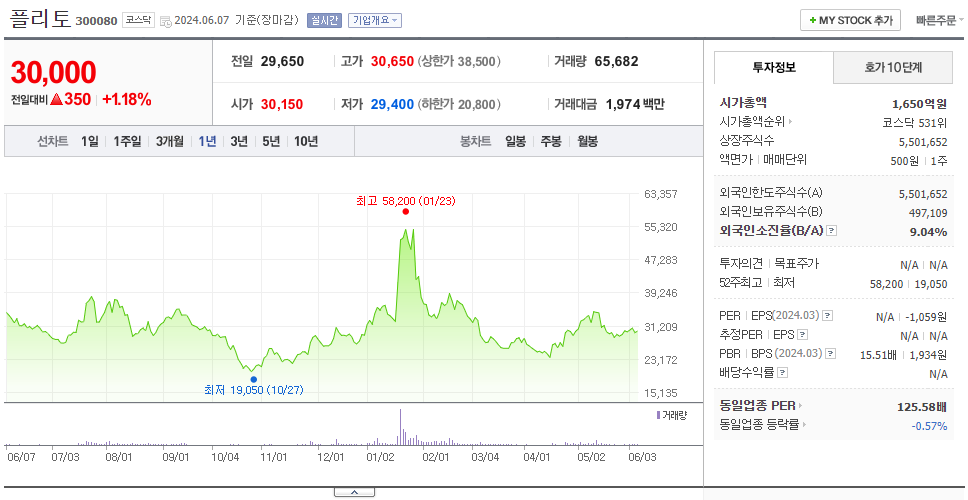Screen dimensions: 968x500
Task: Select 1주일 line chart period
Action: coord(127,141)
